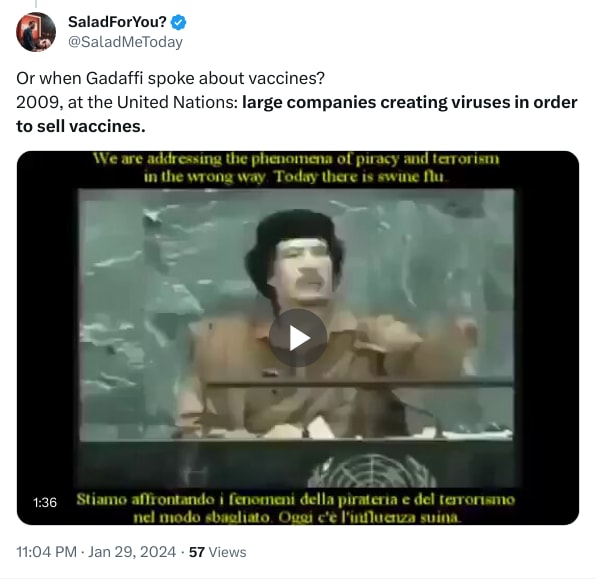Click the UN emblem in video frame
The height and width of the screenshot is (579, 611).
pos(372,471)
